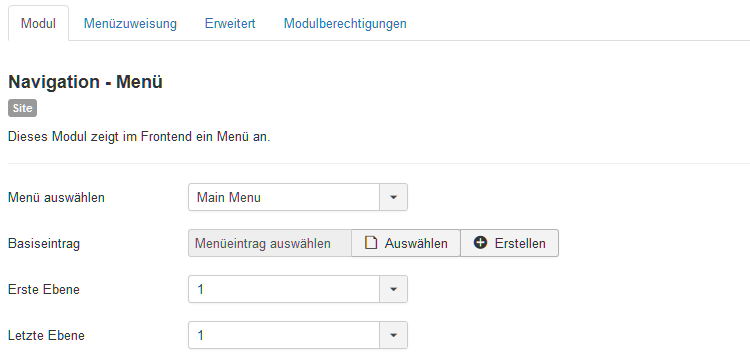750x360 pixels.
Task: Click the plus circle icon on Erstellen
Action: pos(480,243)
